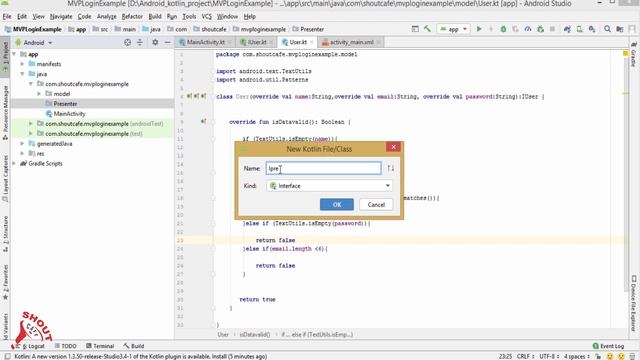Close the User.kt editor tab
The width and height of the screenshot is (640, 360).
tap(311, 42)
